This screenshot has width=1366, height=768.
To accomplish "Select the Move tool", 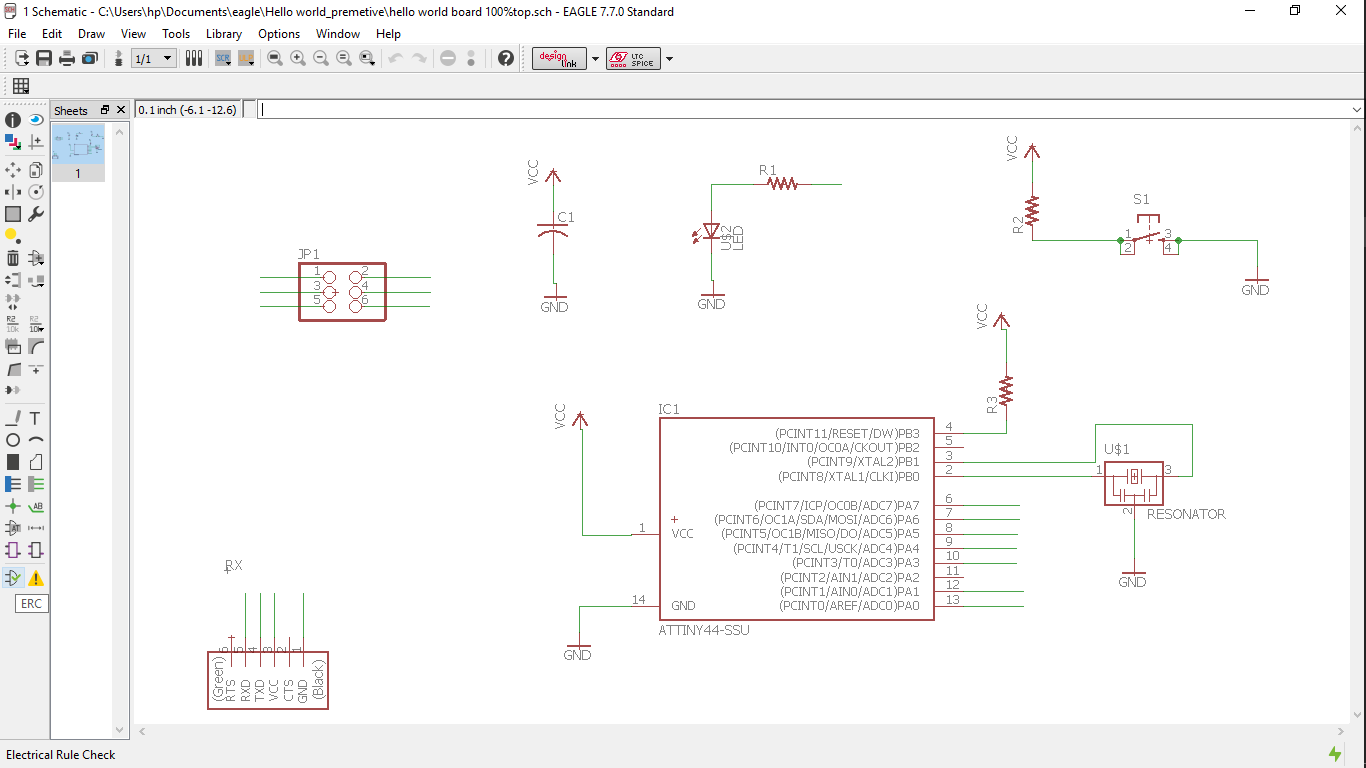I will [x=13, y=170].
